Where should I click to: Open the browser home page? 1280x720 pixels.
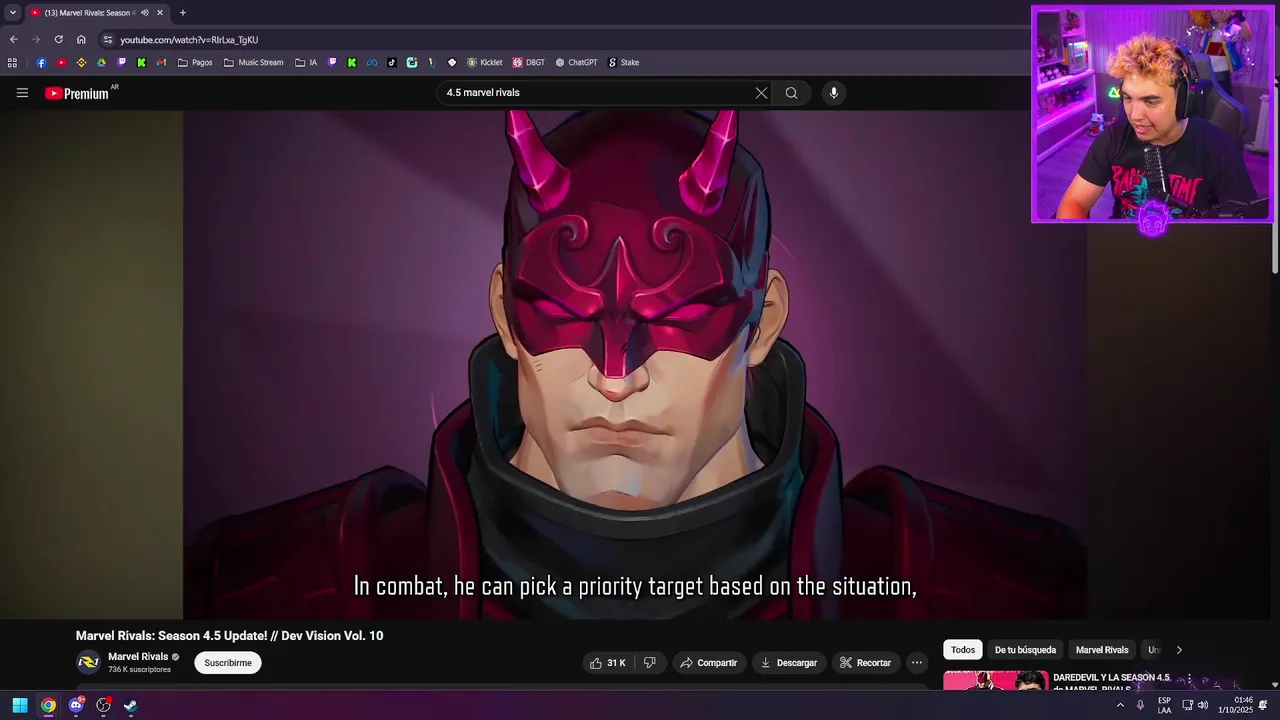pyautogui.click(x=81, y=40)
